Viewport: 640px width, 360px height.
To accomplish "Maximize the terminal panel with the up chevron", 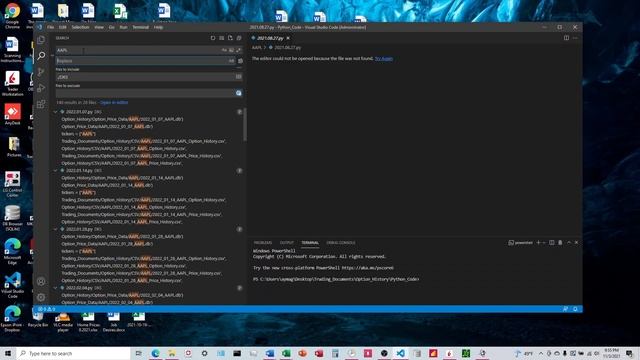I will 569,242.
